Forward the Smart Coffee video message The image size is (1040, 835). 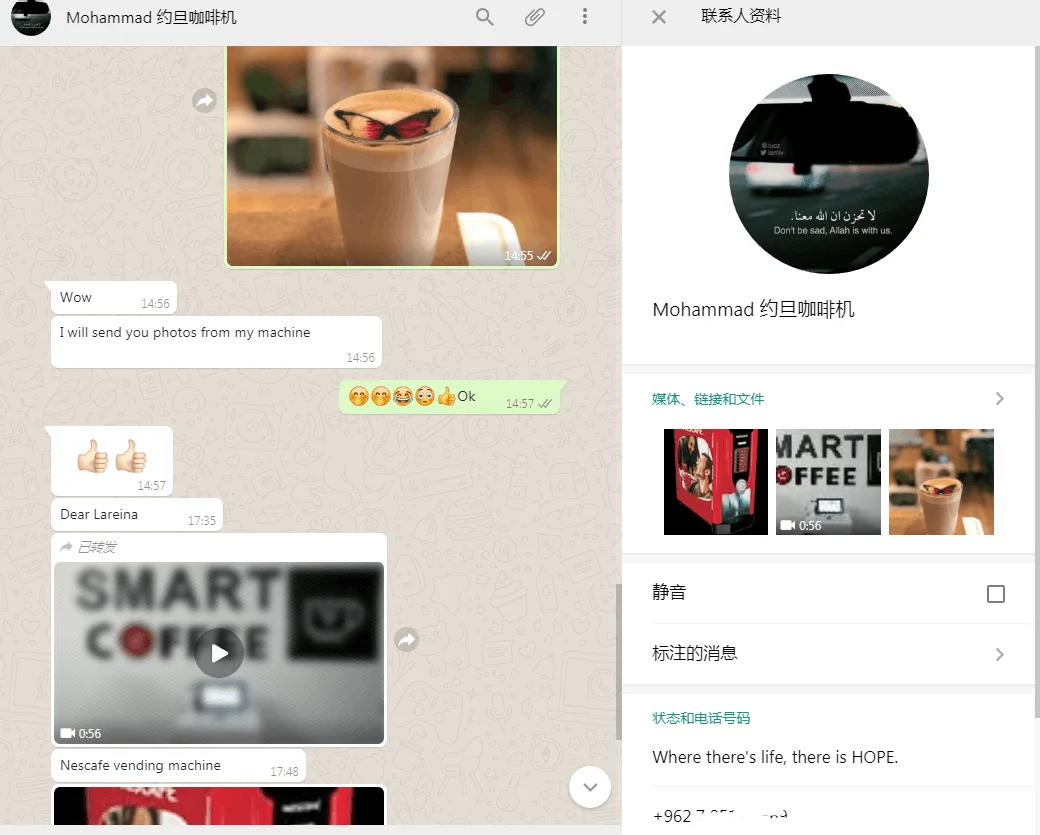(407, 639)
